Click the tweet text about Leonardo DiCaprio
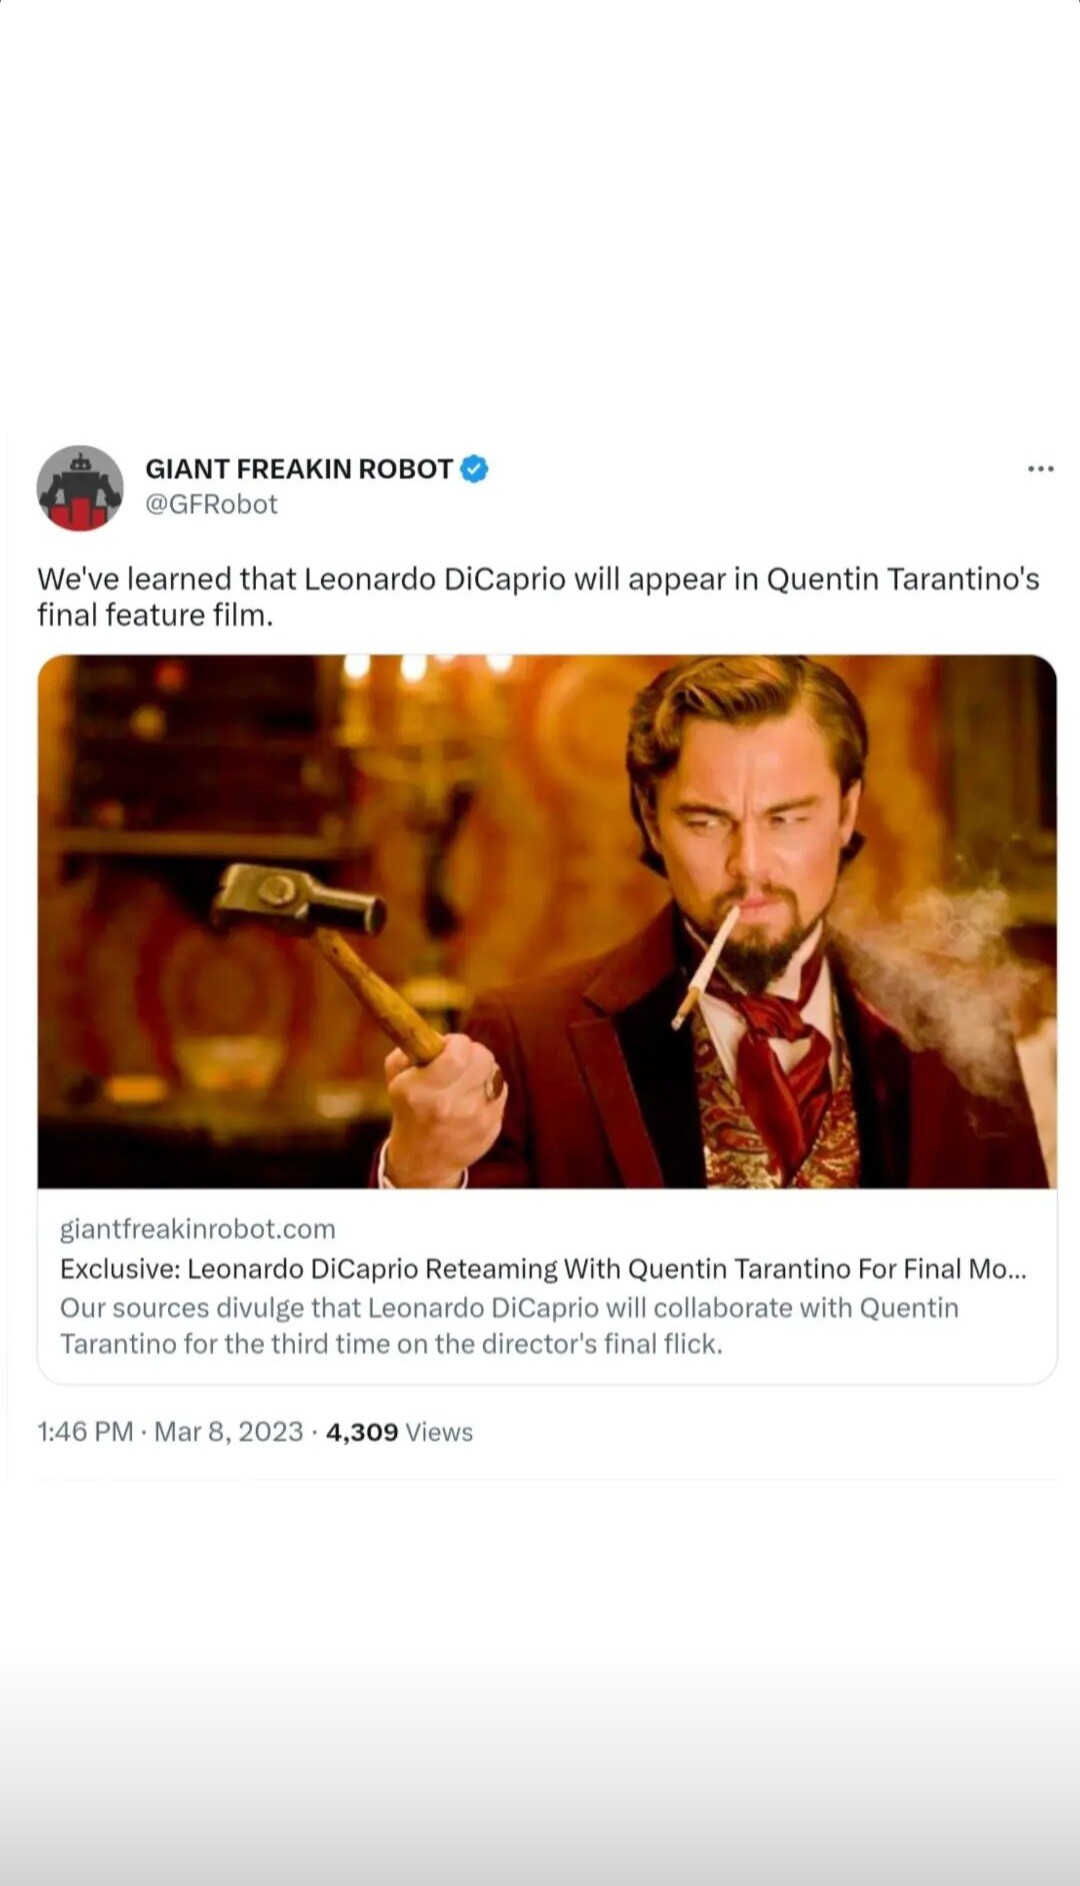1080x1886 pixels. [538, 597]
